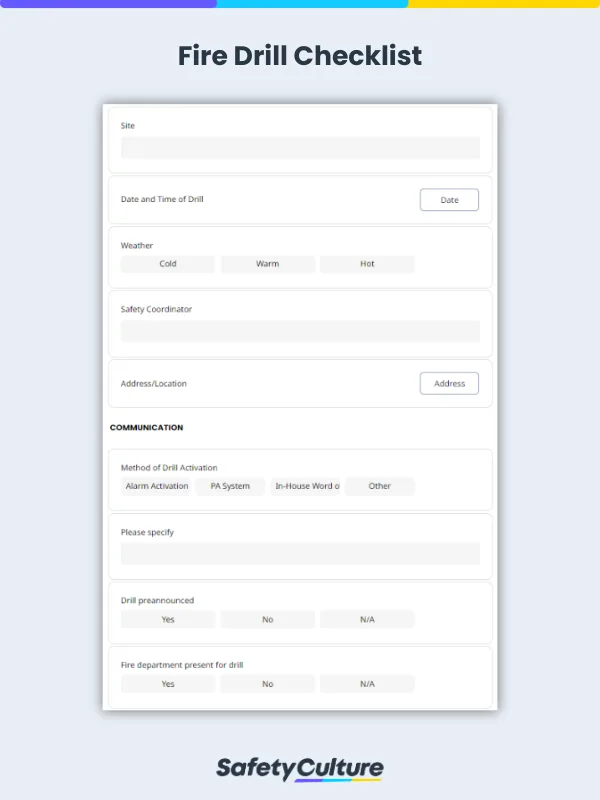Mark Drill preannounced as N/A

point(367,620)
